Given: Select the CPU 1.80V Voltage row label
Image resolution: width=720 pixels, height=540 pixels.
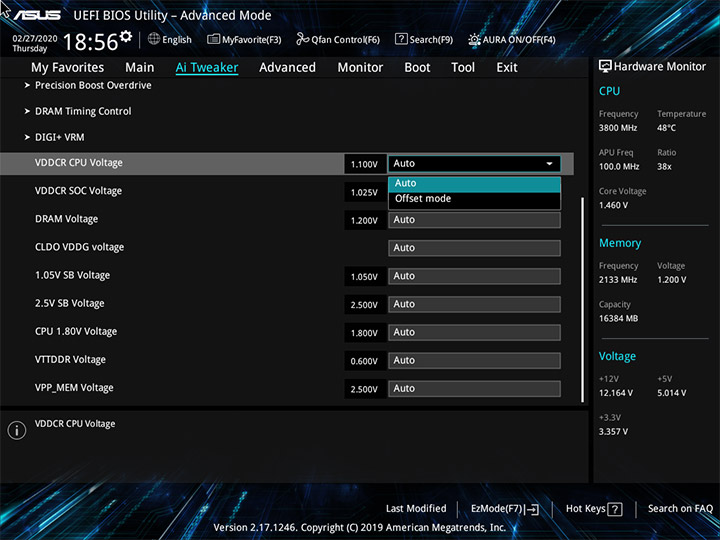Looking at the screenshot, I should 76,332.
